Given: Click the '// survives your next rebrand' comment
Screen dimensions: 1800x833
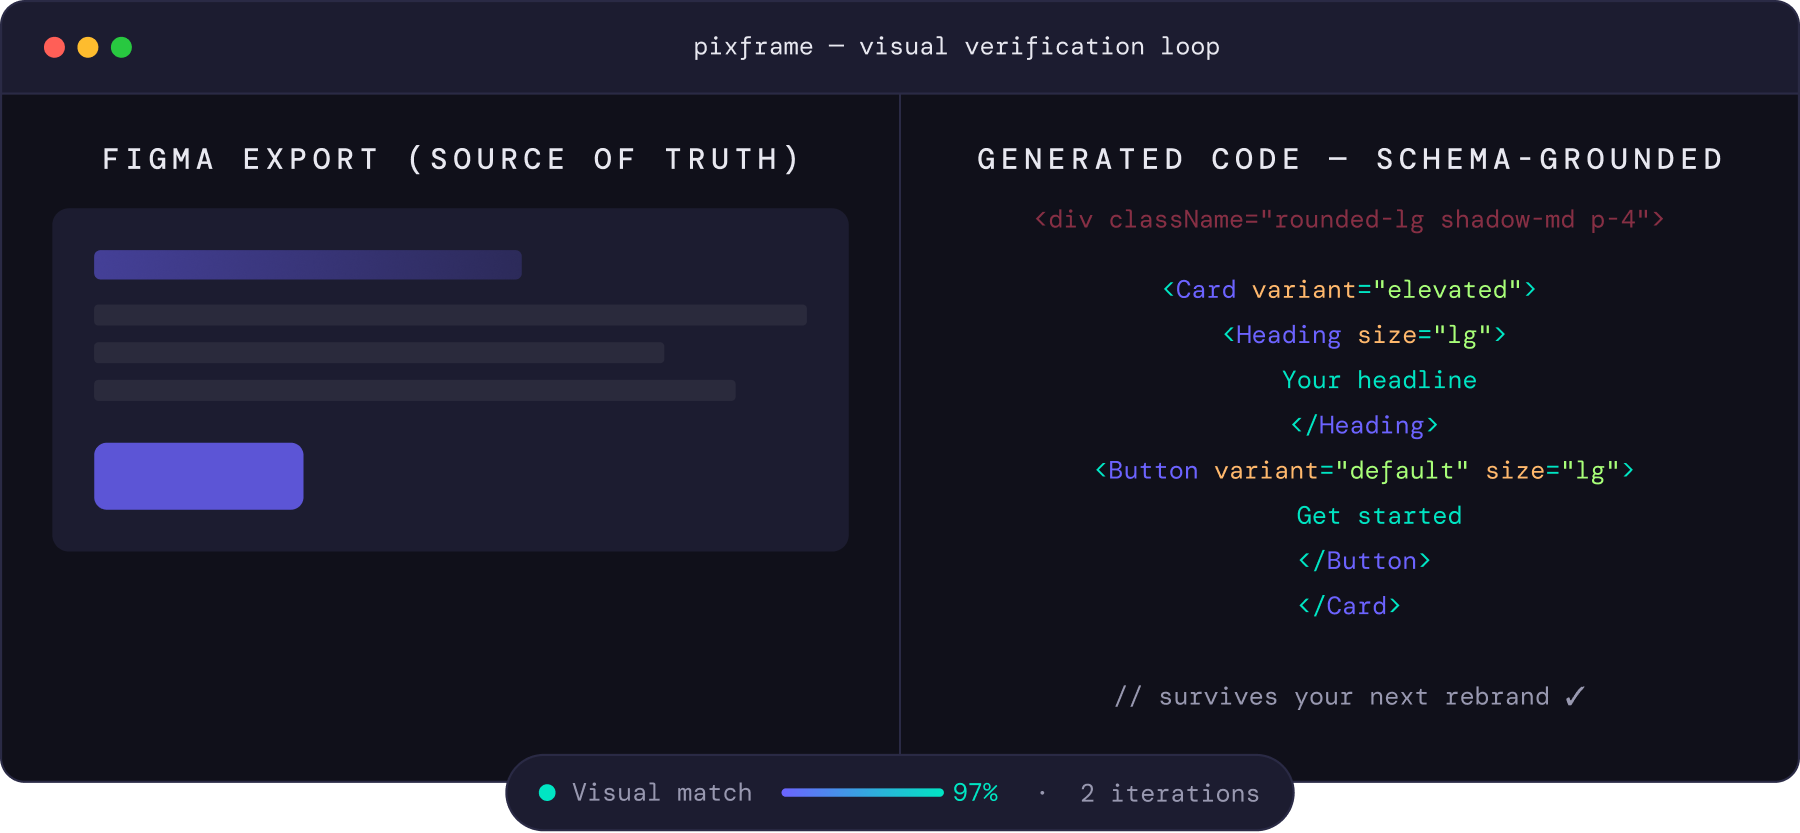Looking at the screenshot, I should (x=1332, y=697).
